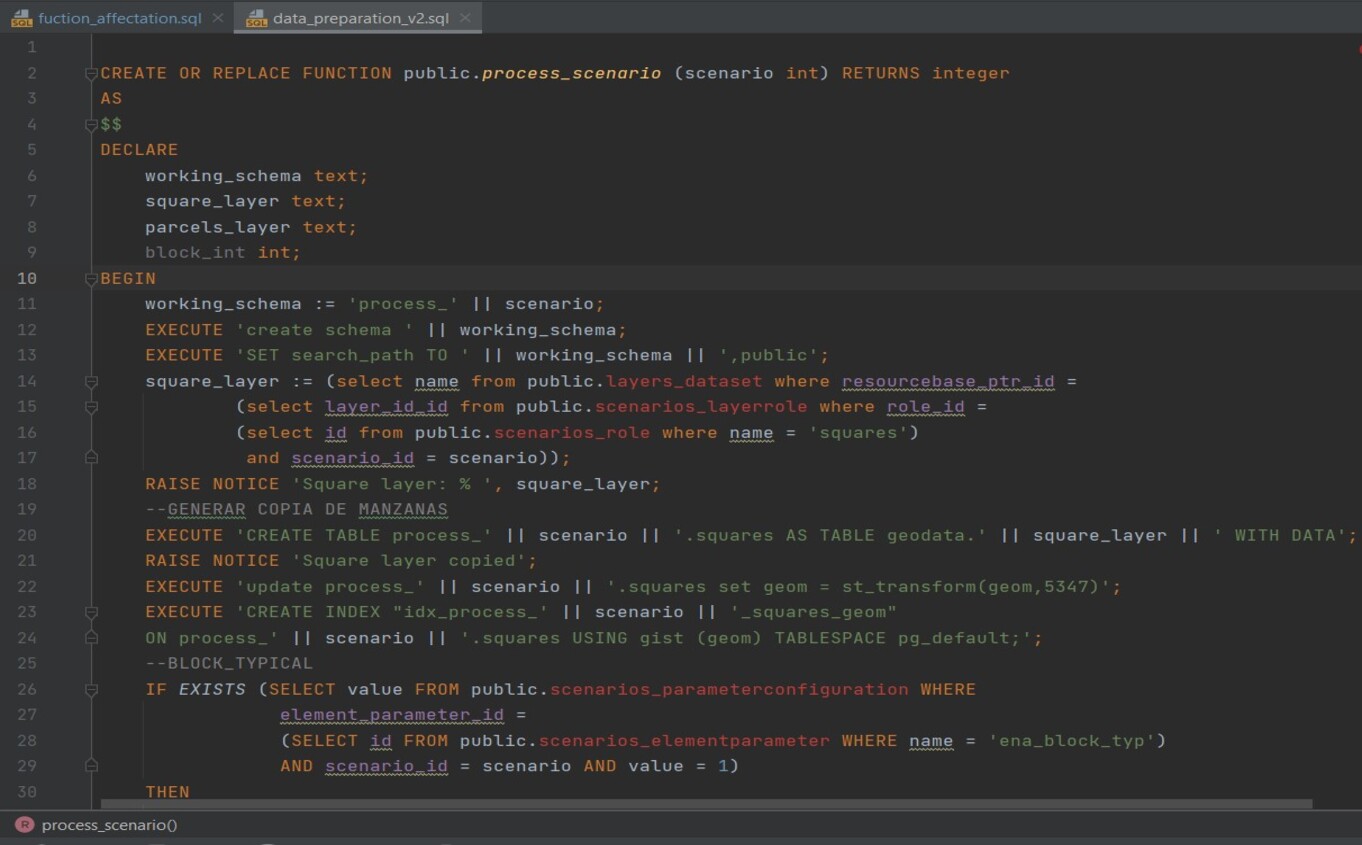Collapse the nested subquery fold on line 15
The height and width of the screenshot is (845, 1362).
[91, 407]
